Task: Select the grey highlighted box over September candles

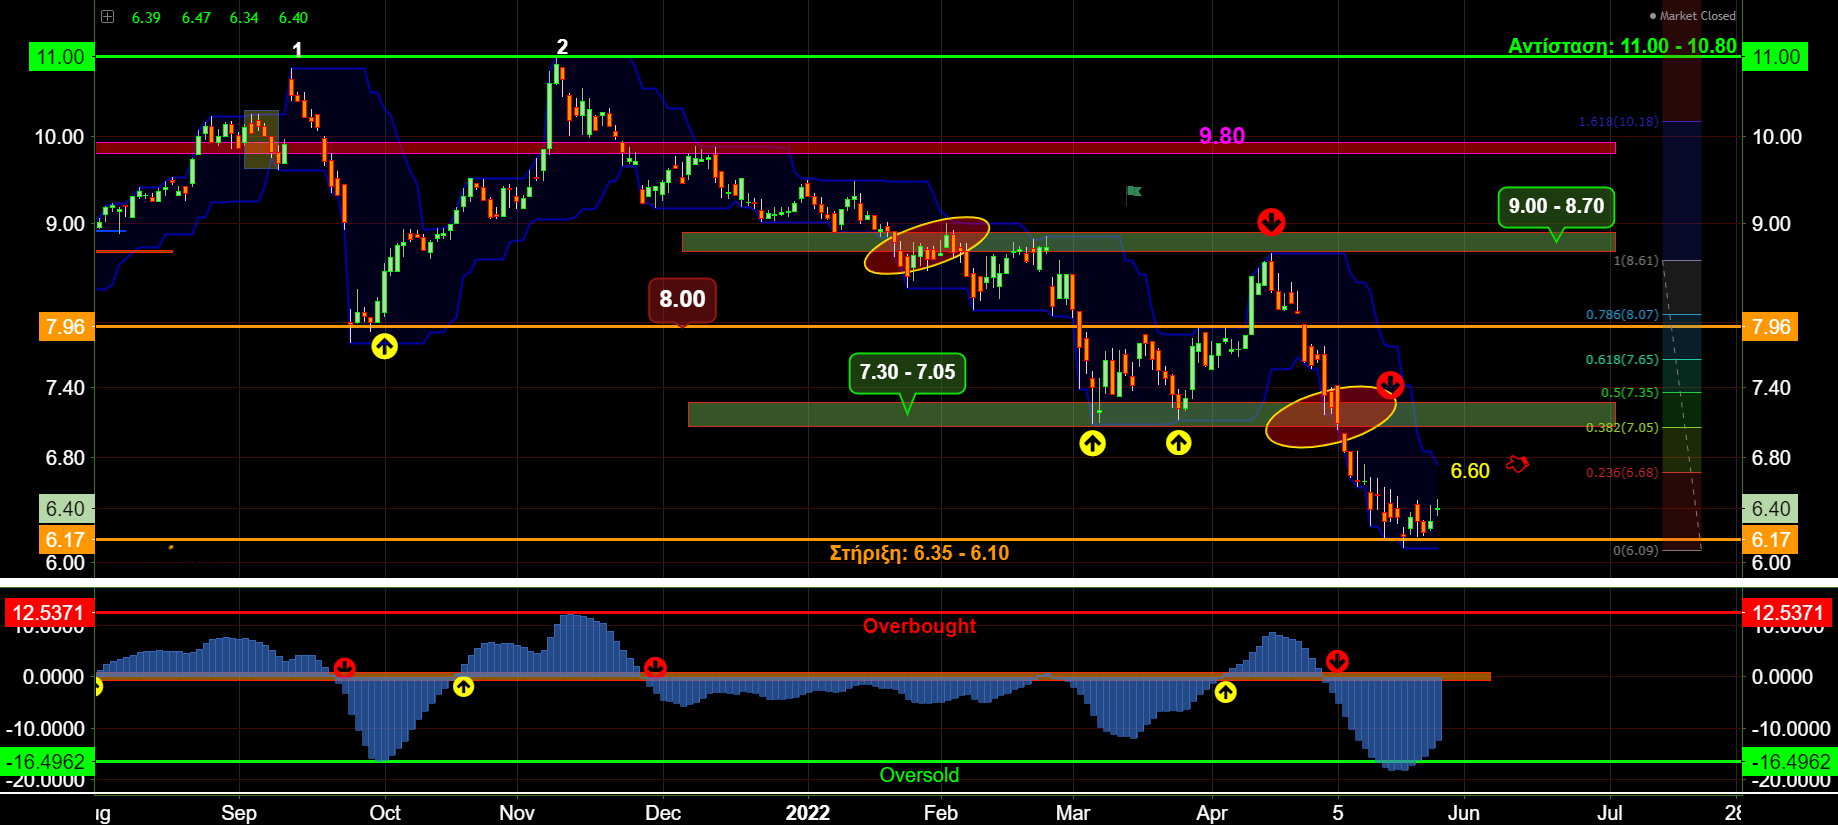Action: [x=262, y=139]
